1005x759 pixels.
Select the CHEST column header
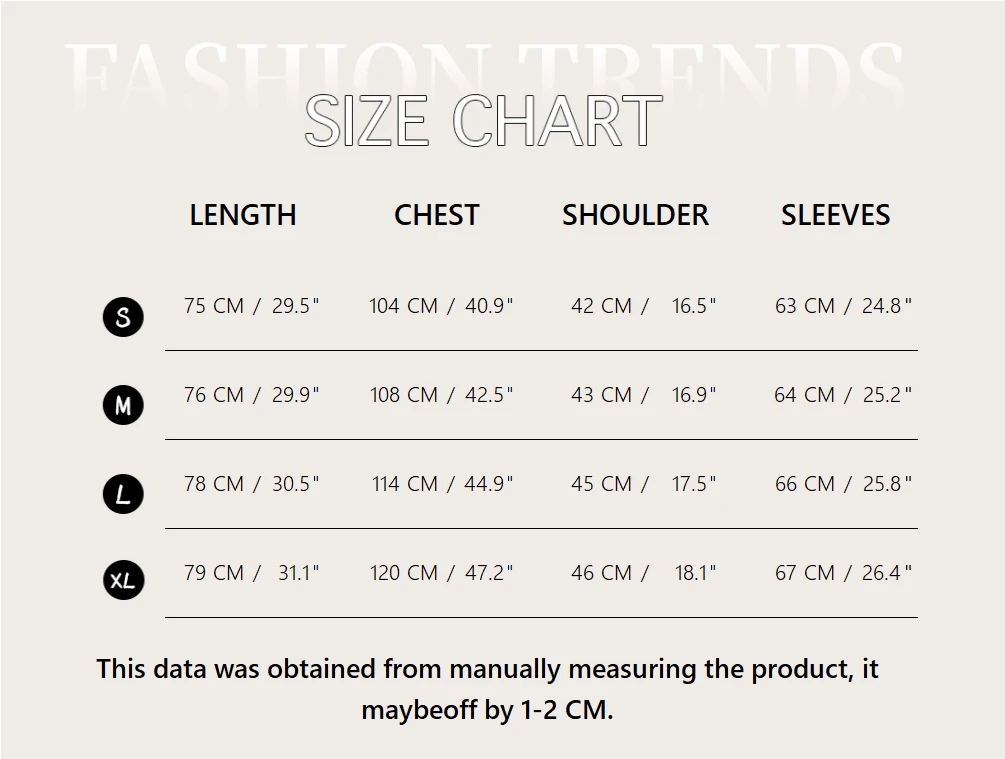pos(437,215)
